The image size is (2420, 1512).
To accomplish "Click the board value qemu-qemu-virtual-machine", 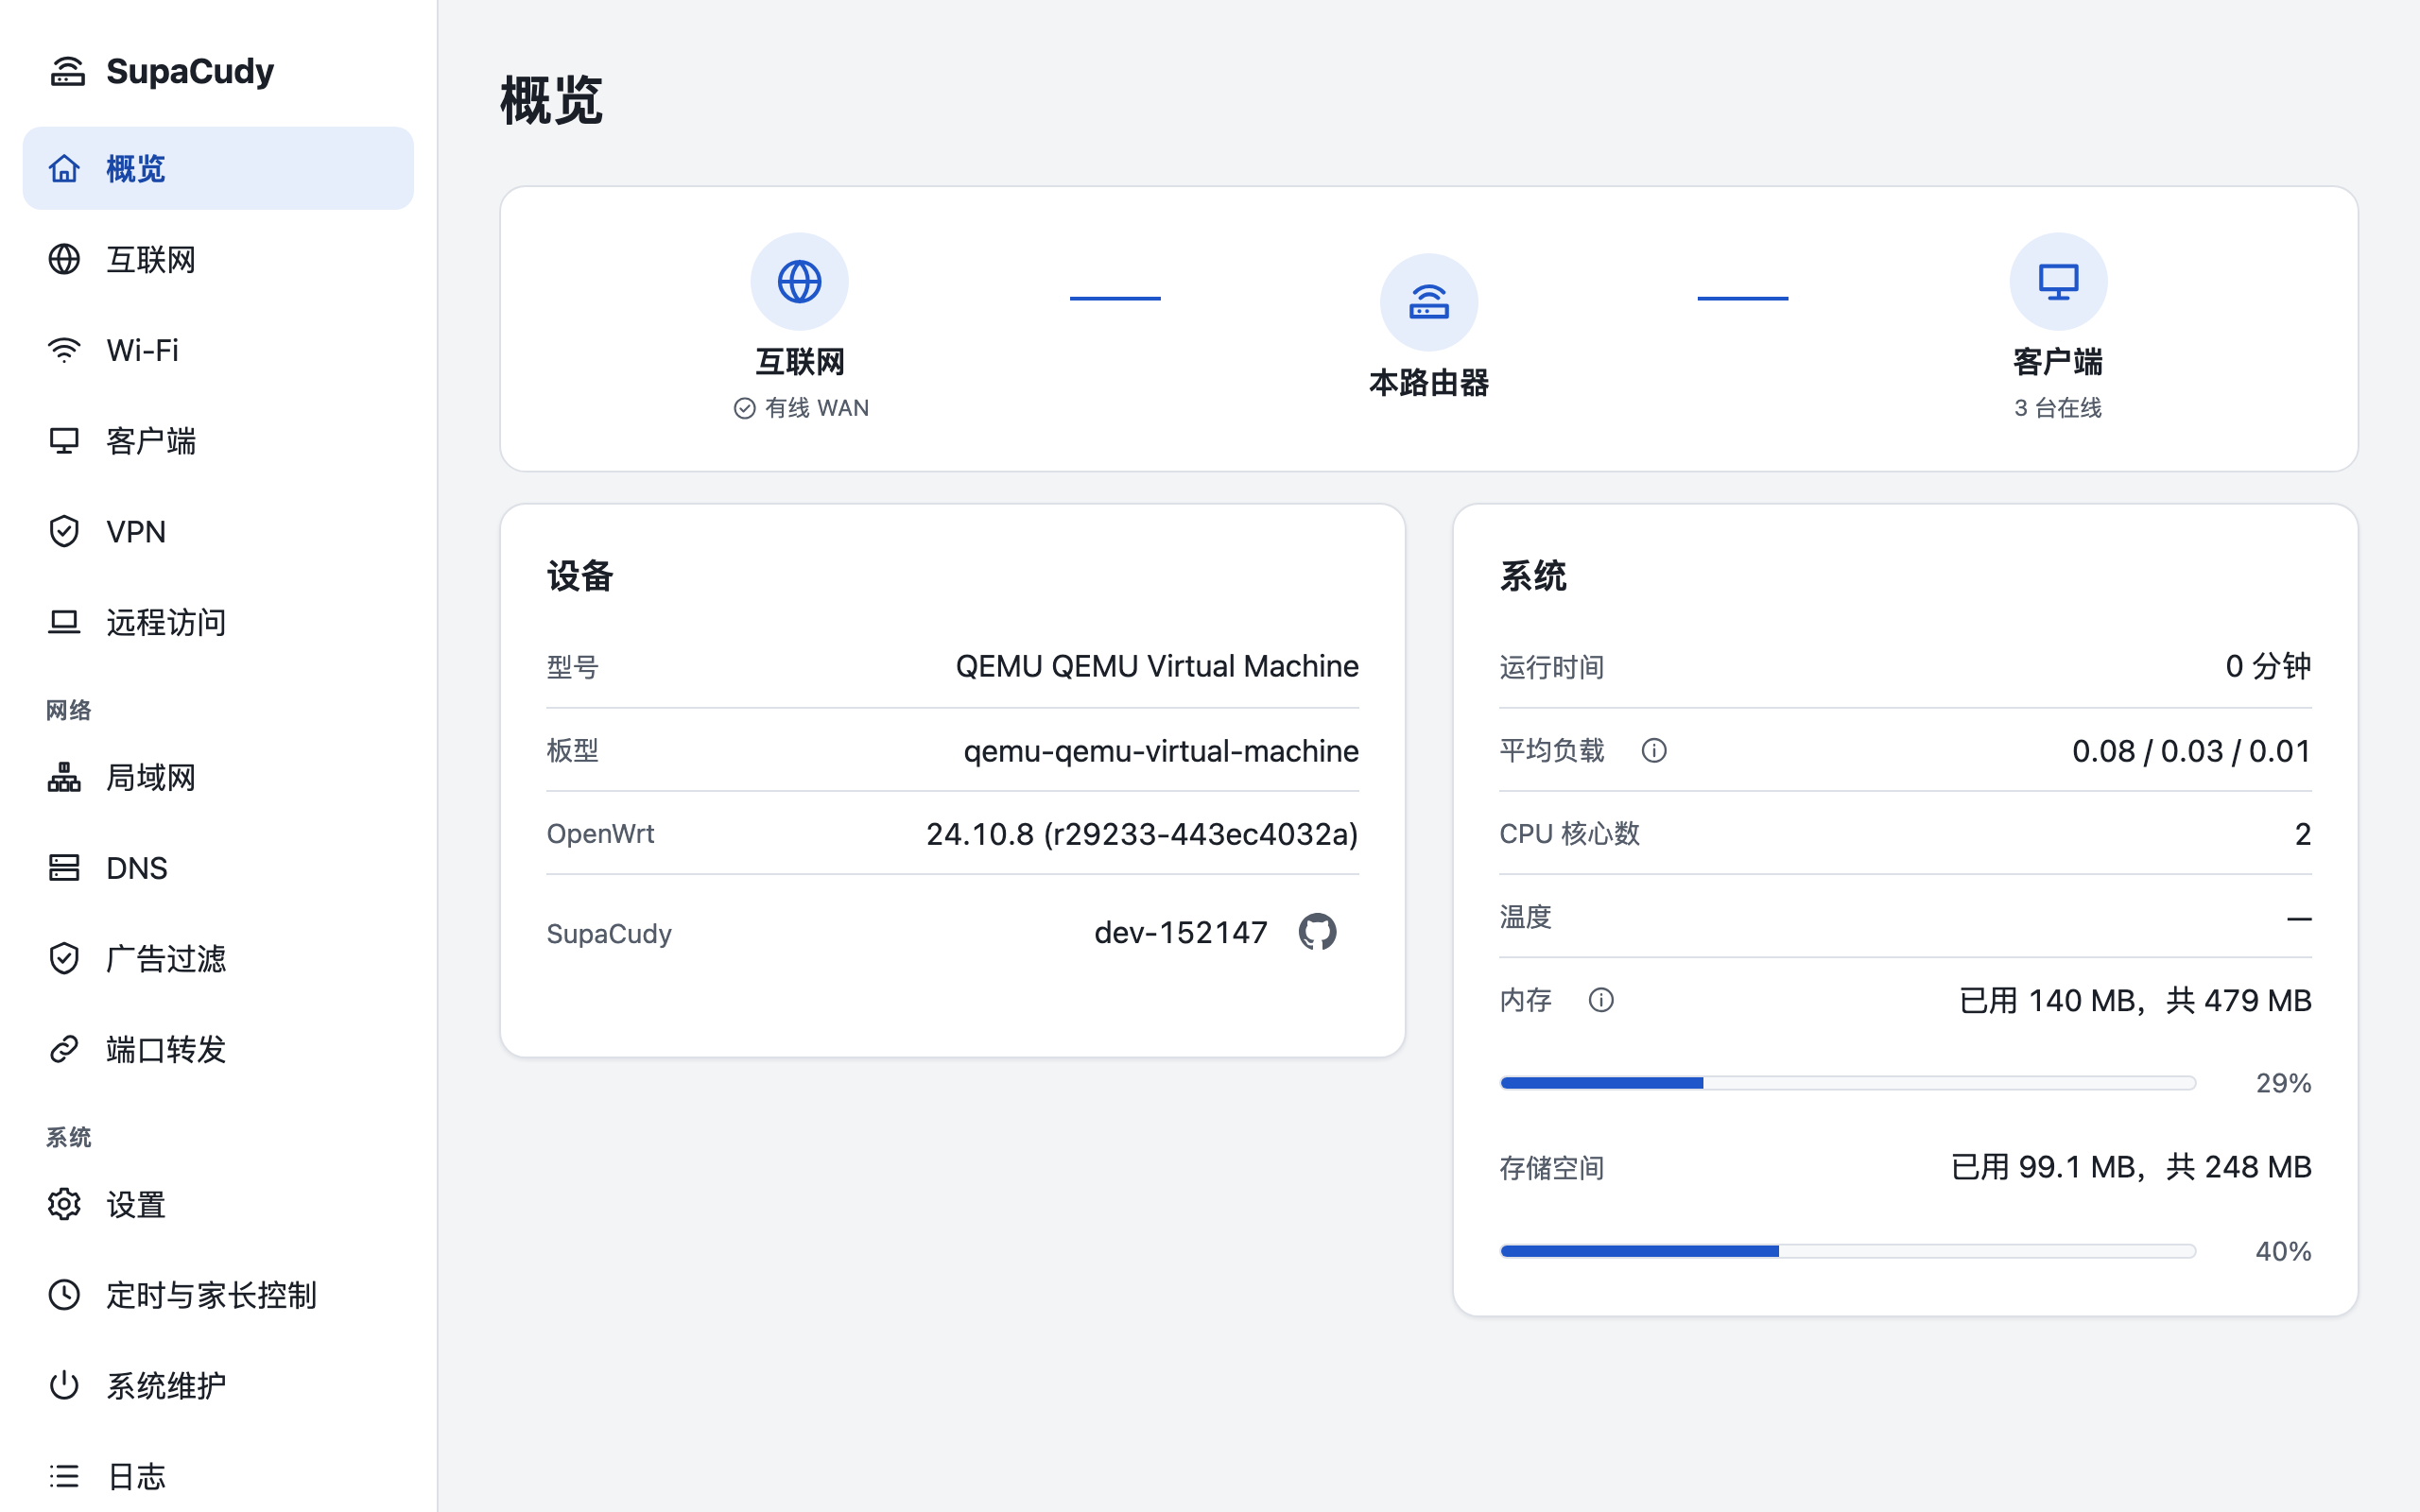I will (1161, 751).
